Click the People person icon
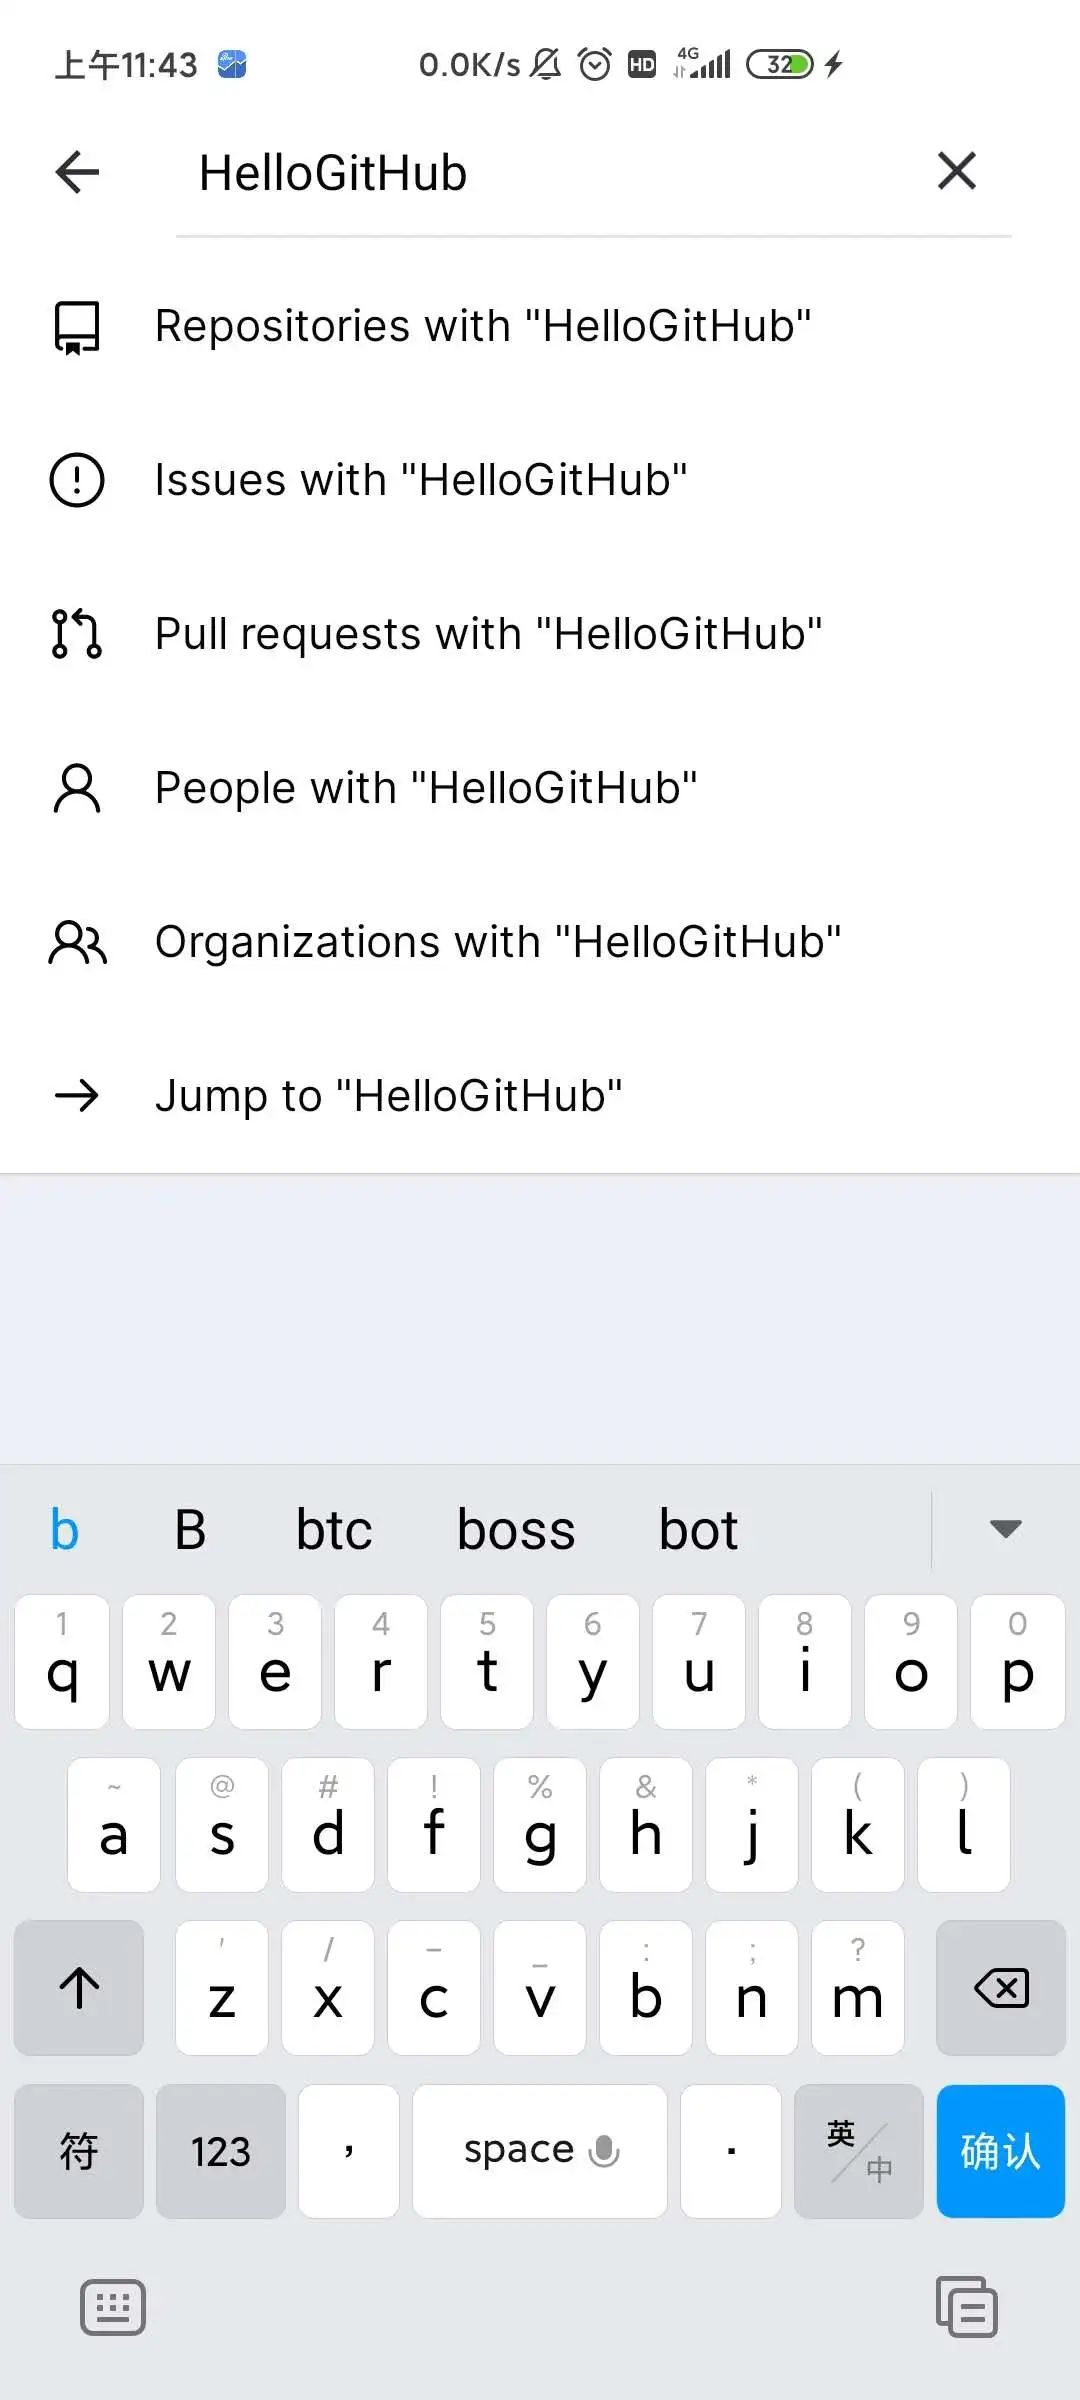 click(x=77, y=788)
